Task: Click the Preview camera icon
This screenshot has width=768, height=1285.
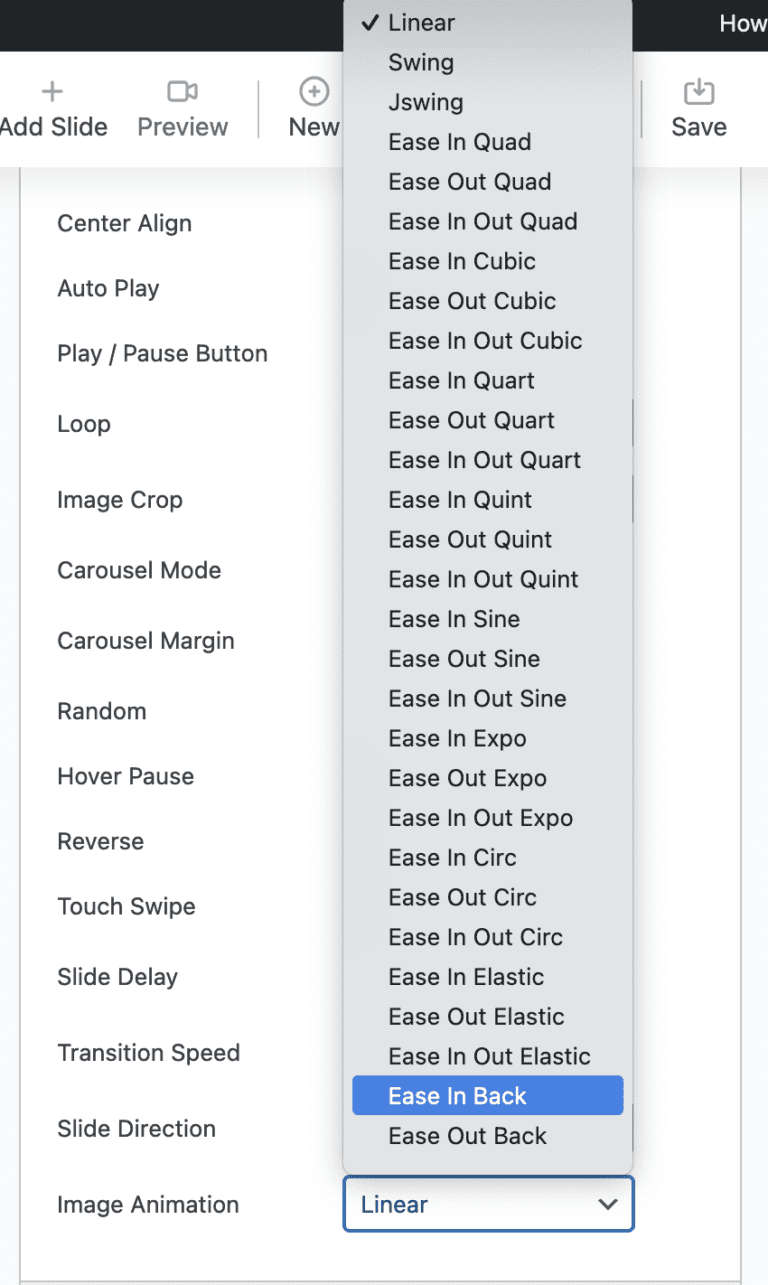Action: (x=182, y=90)
